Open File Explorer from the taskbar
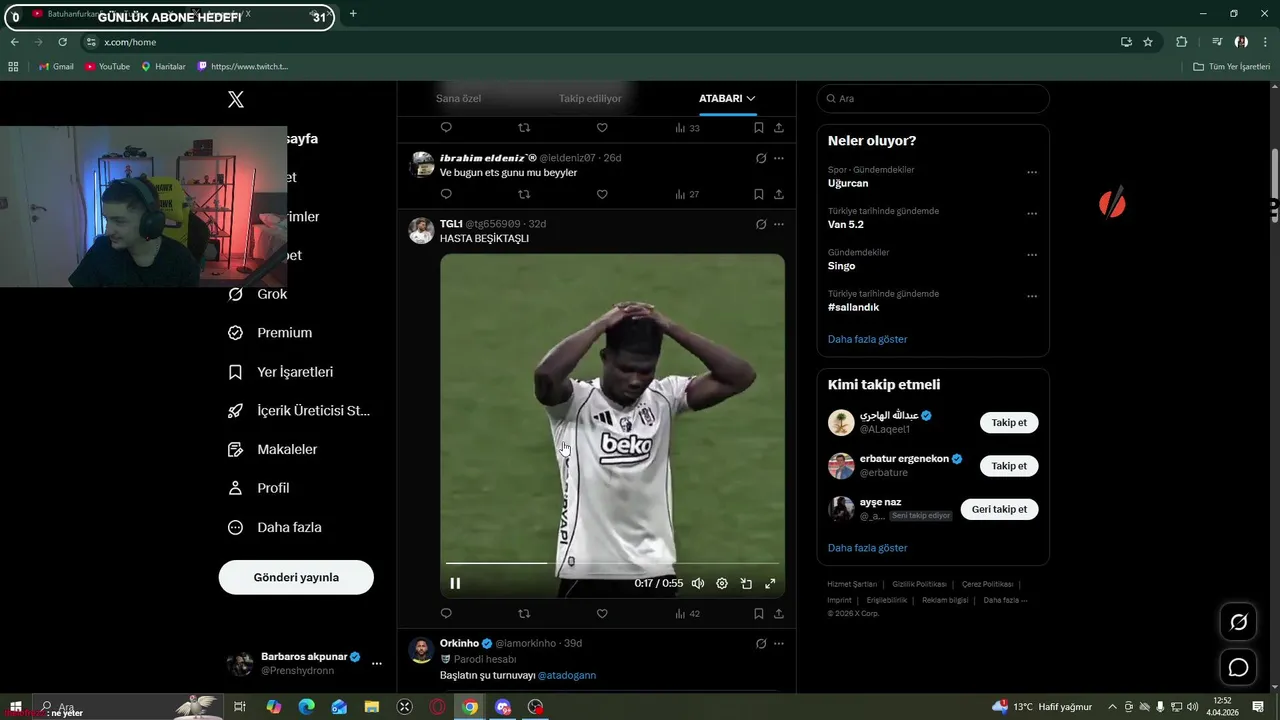The width and height of the screenshot is (1280, 720). tap(372, 707)
